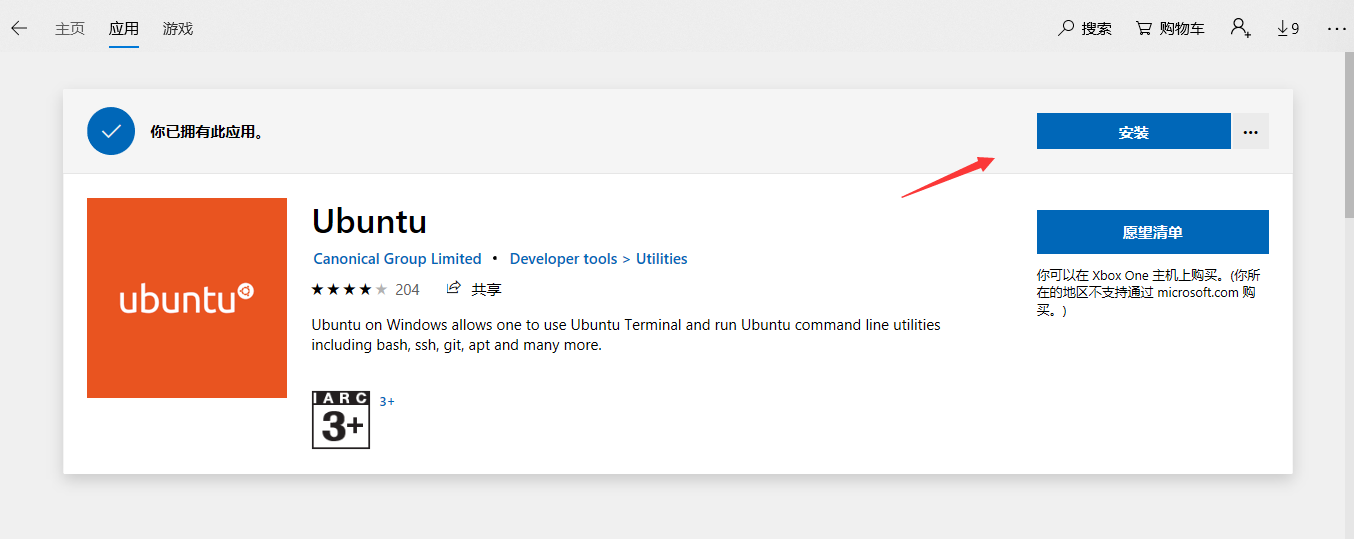Click the 你已拥有此应用 text
This screenshot has height=539, width=1354.
click(207, 132)
